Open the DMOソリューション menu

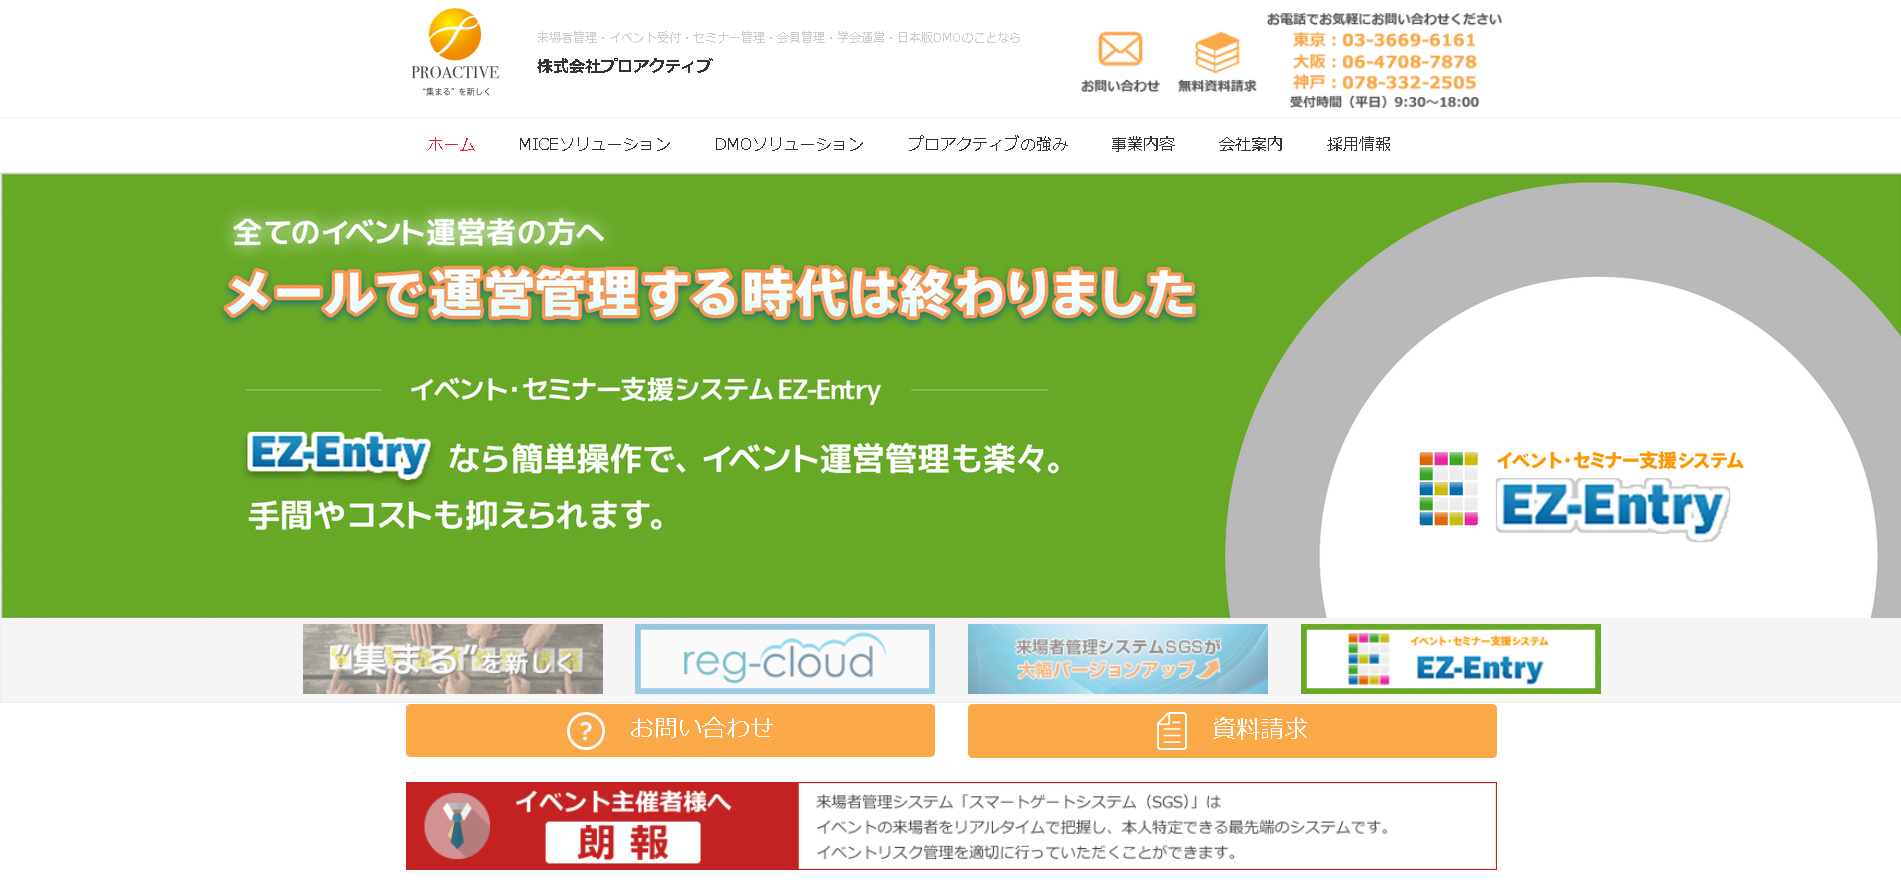pos(789,144)
